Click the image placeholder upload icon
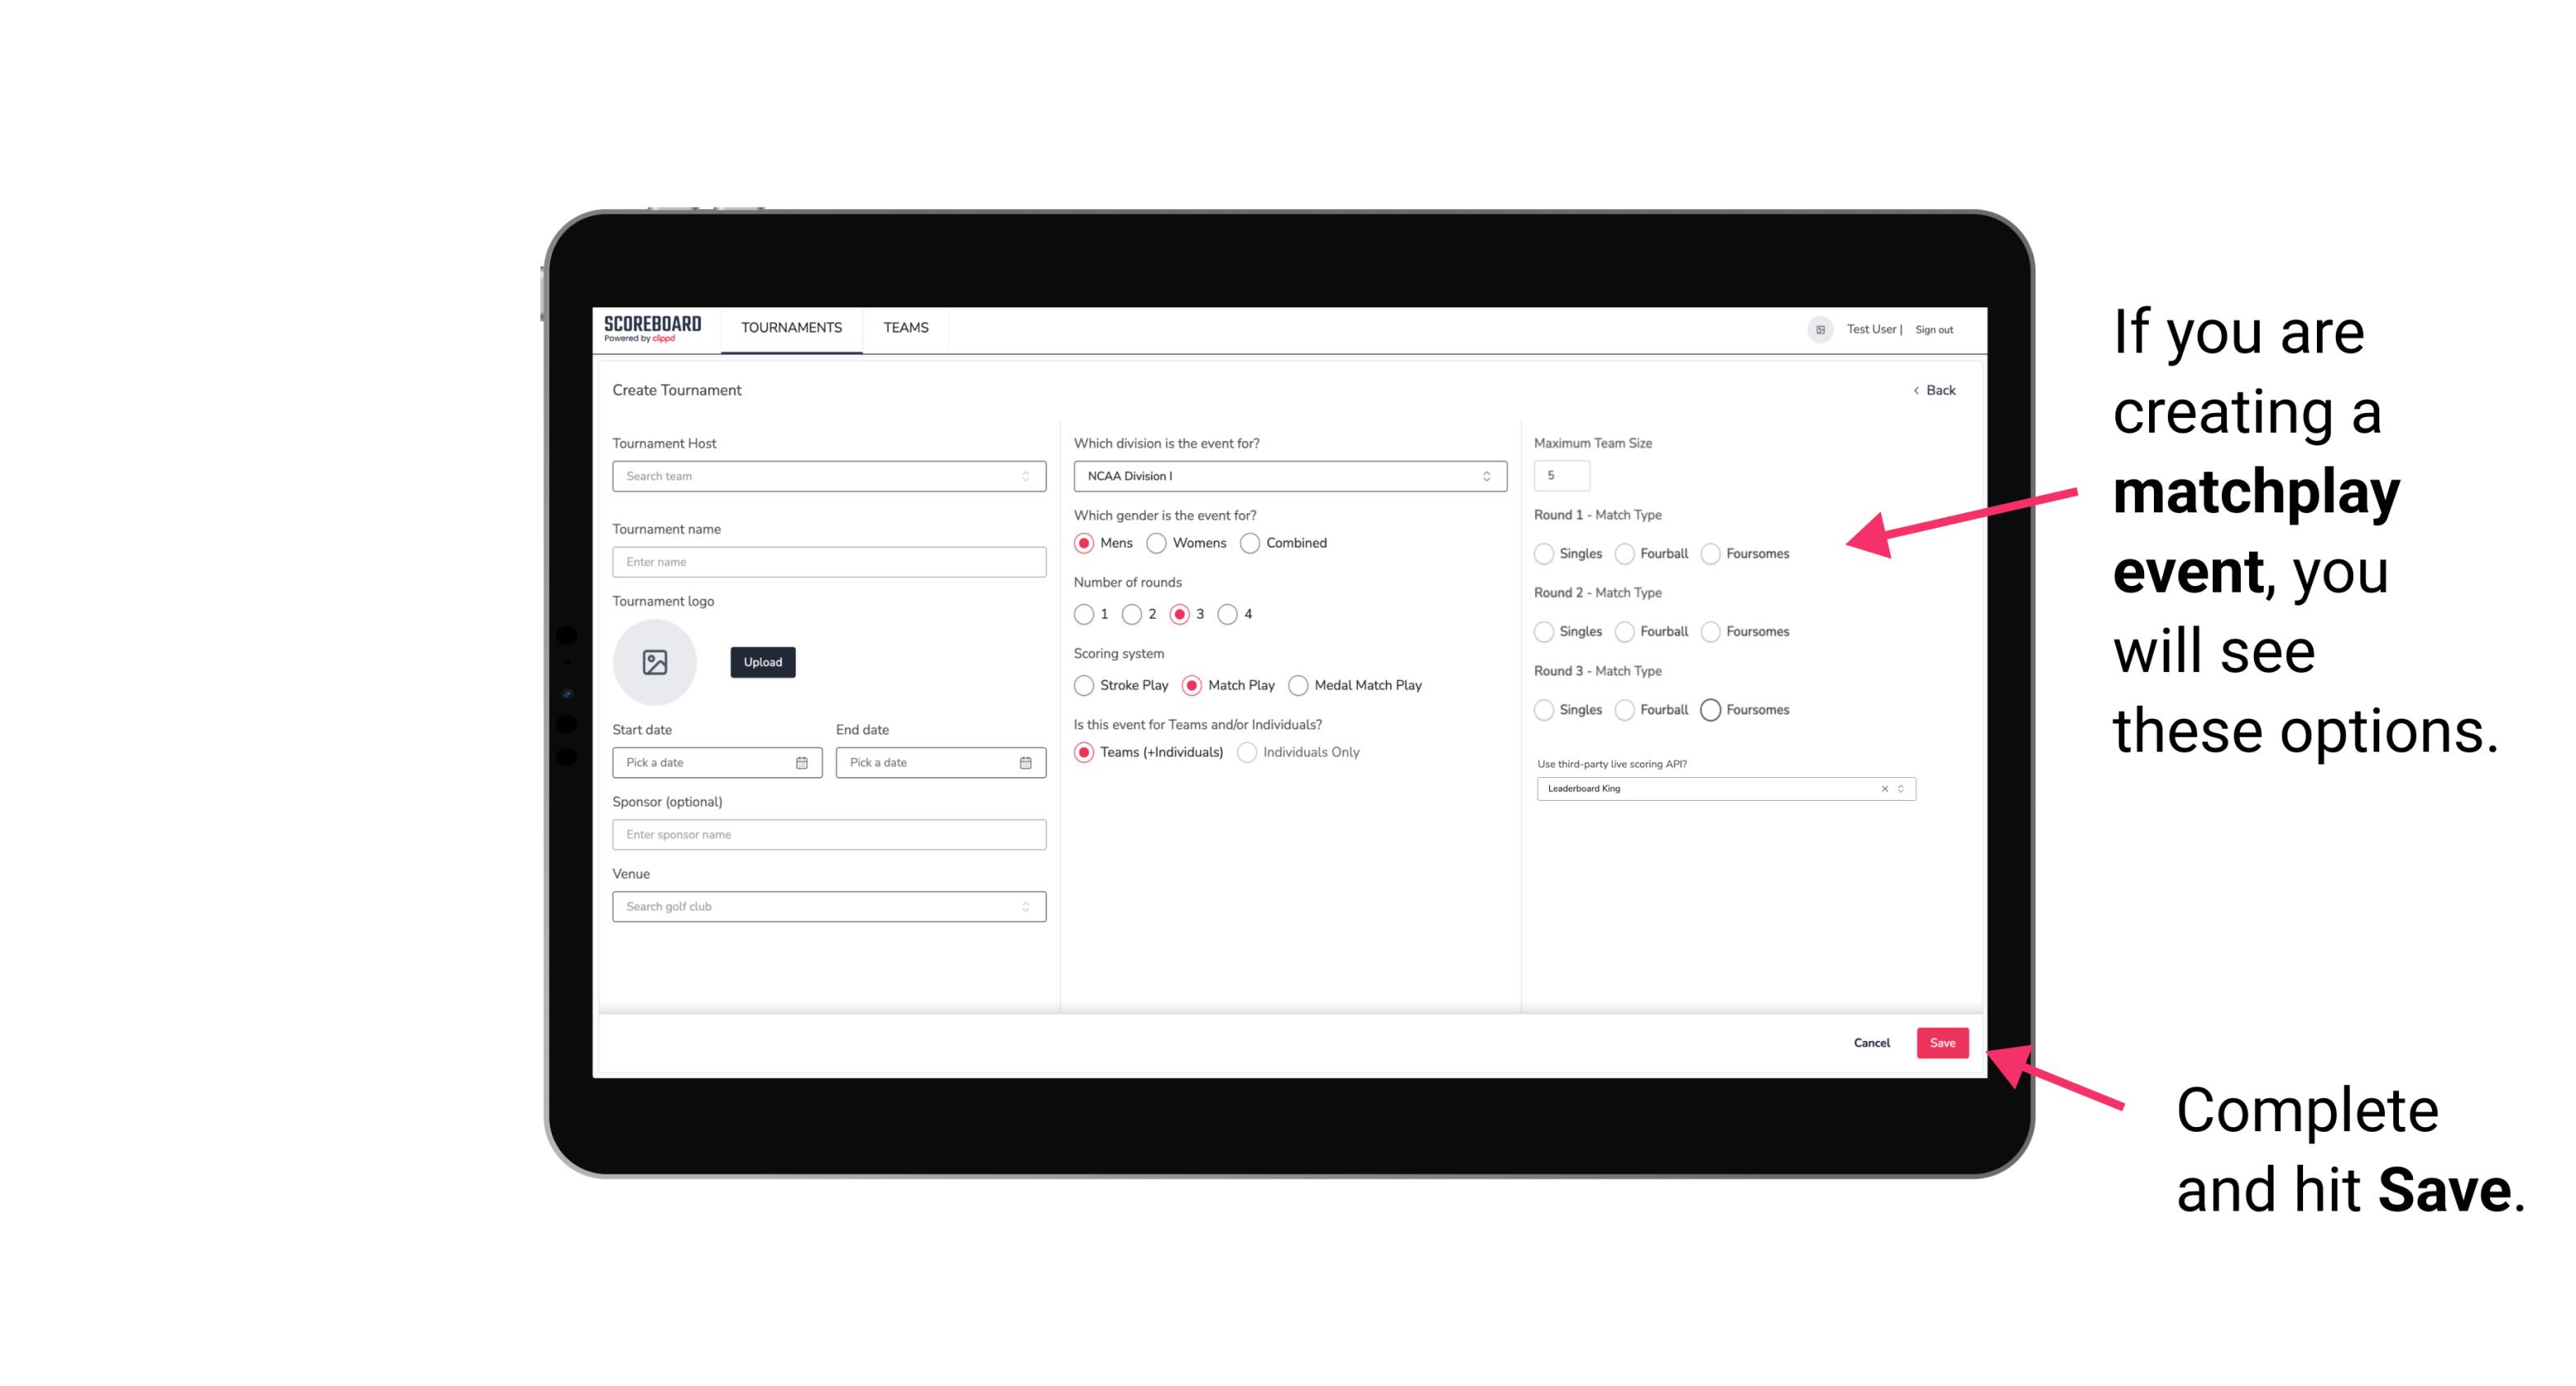 click(x=655, y=662)
